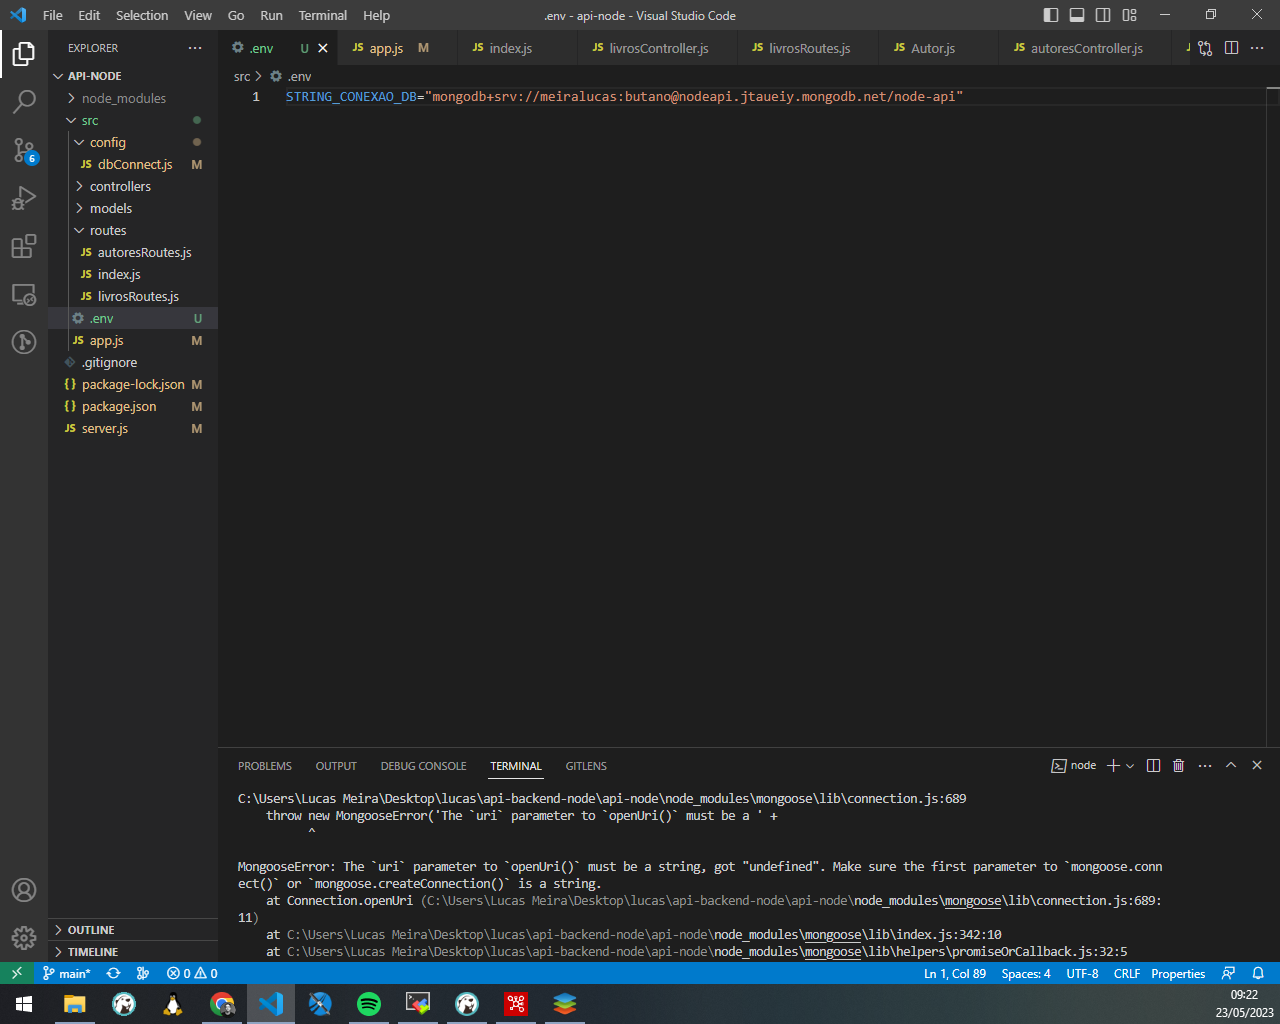Kill terminal with trash icon

[1179, 765]
